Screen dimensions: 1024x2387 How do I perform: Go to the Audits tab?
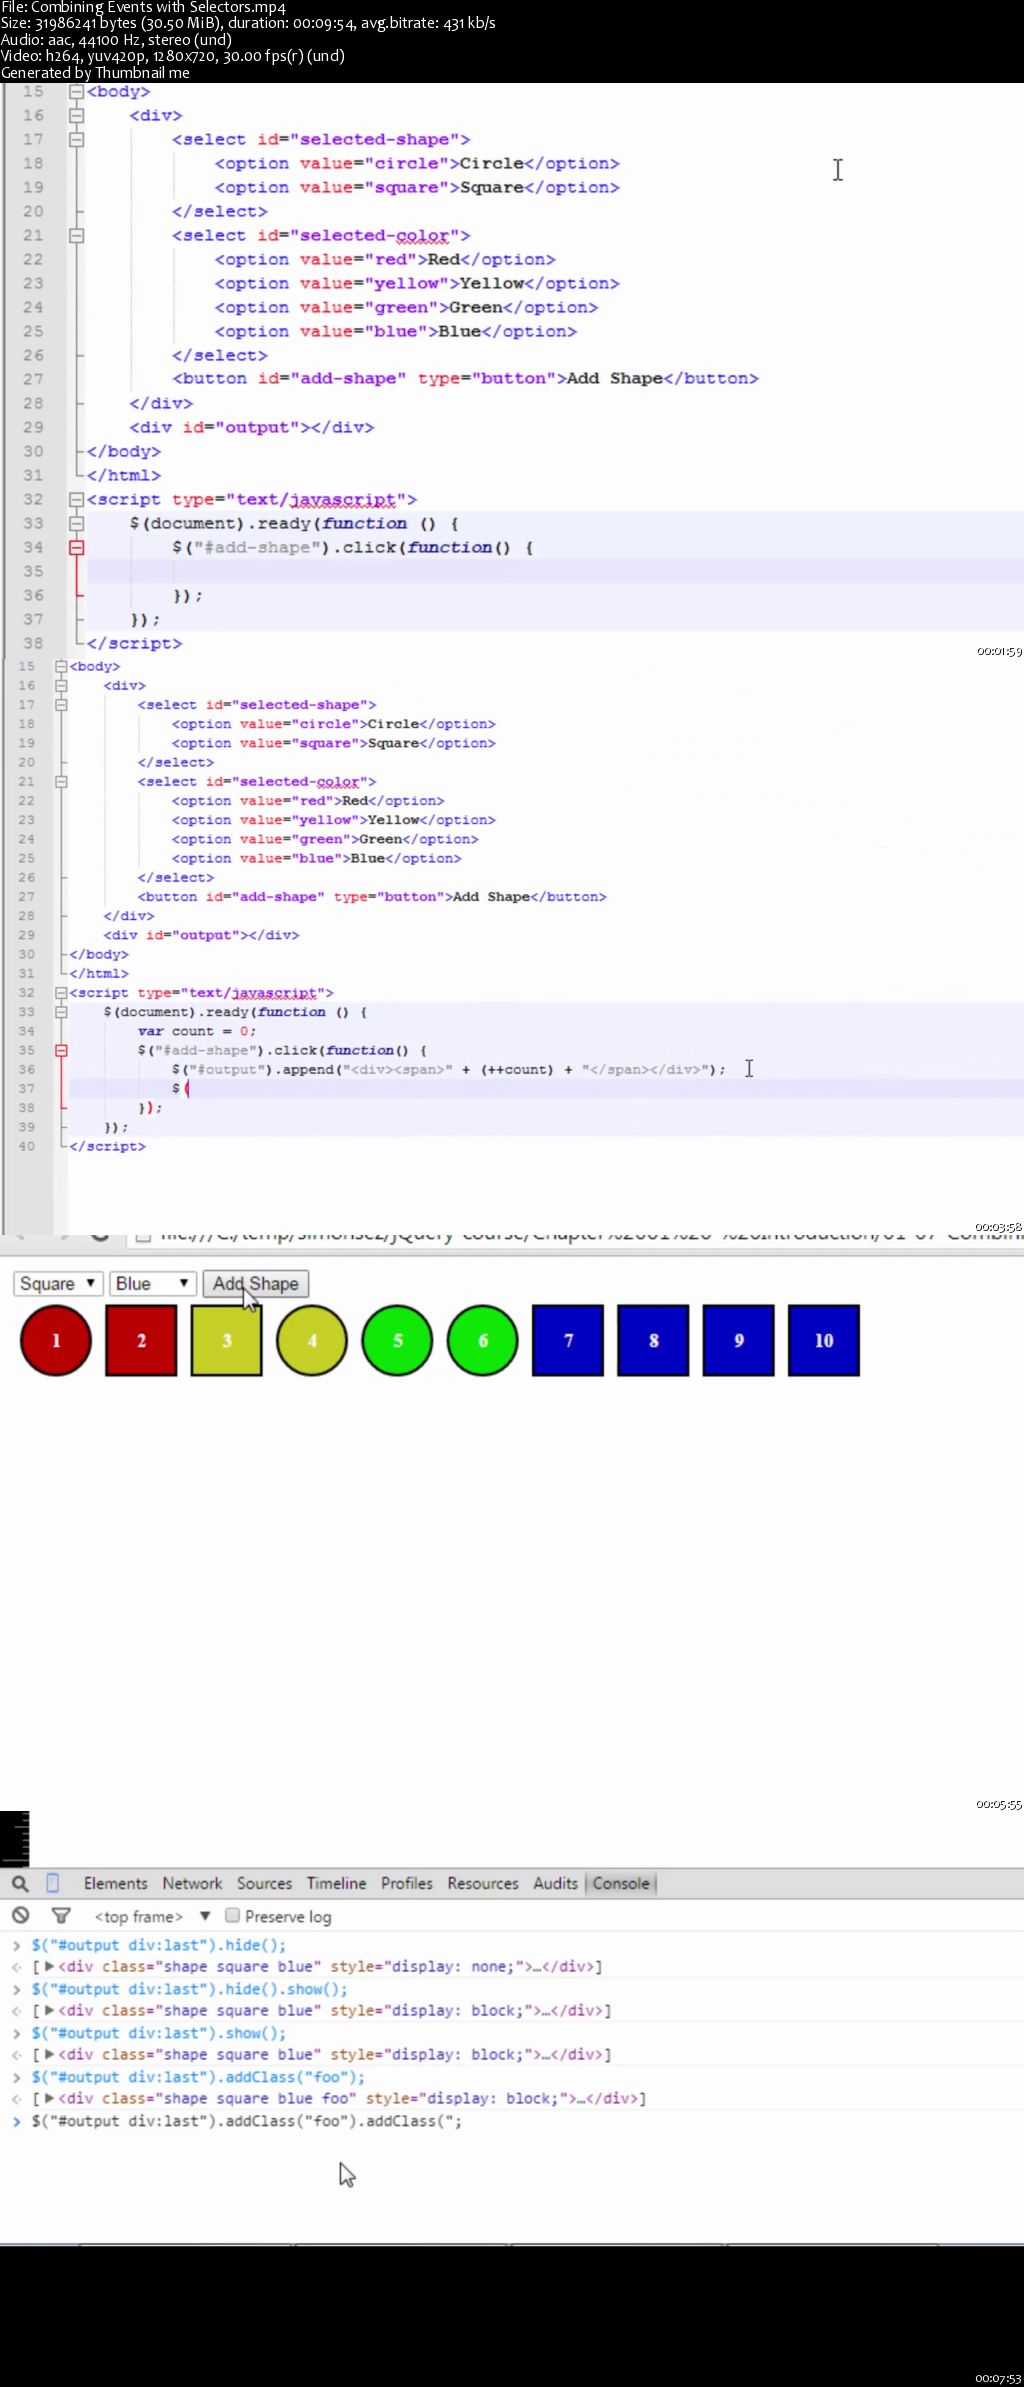click(555, 1883)
